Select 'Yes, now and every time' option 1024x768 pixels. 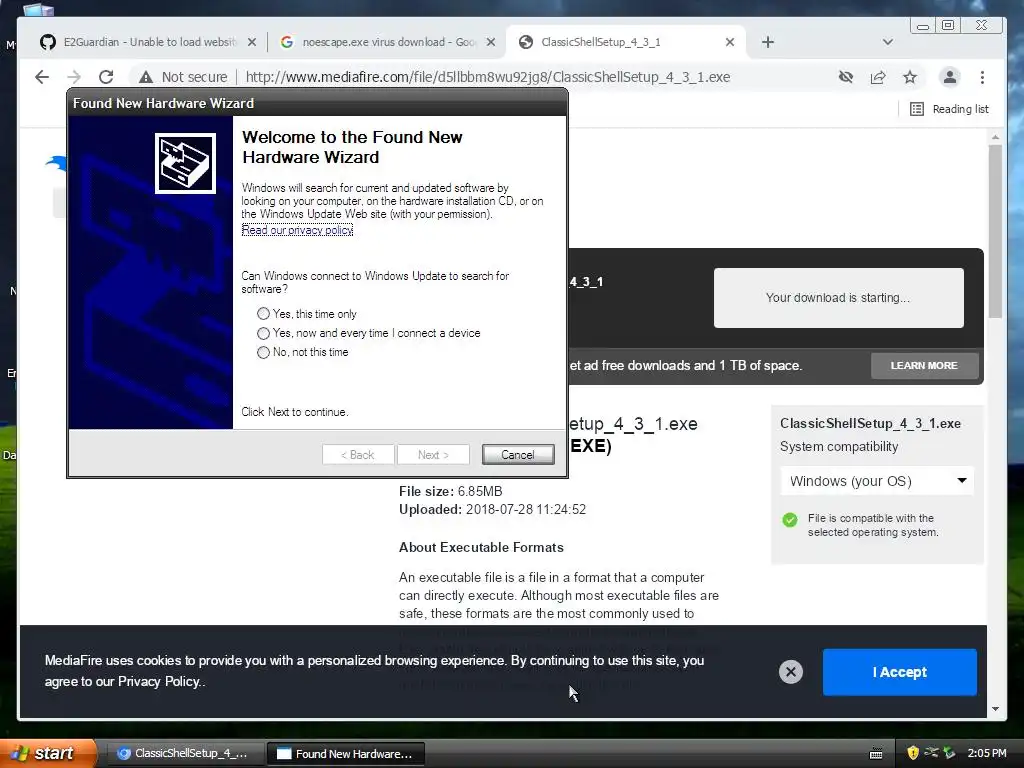tap(263, 333)
